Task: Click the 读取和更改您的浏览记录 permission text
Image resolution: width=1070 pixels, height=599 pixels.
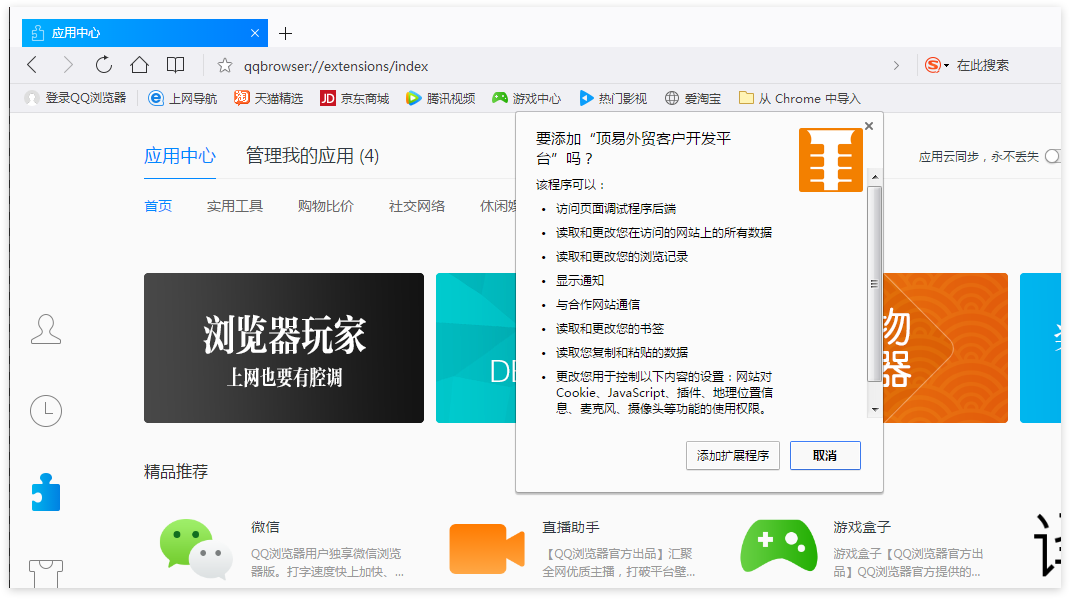Action: (622, 257)
